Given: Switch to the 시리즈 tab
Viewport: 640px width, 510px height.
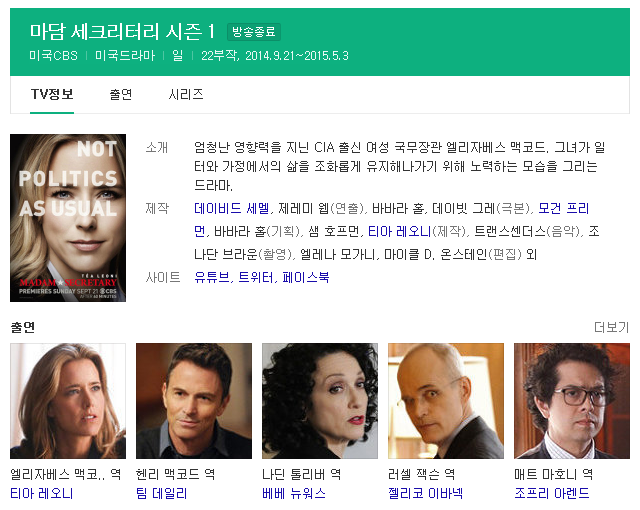Looking at the screenshot, I should tap(186, 95).
